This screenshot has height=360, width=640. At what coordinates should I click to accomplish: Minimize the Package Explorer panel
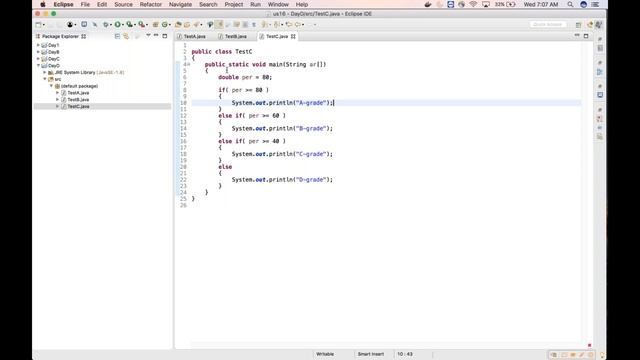156,36
